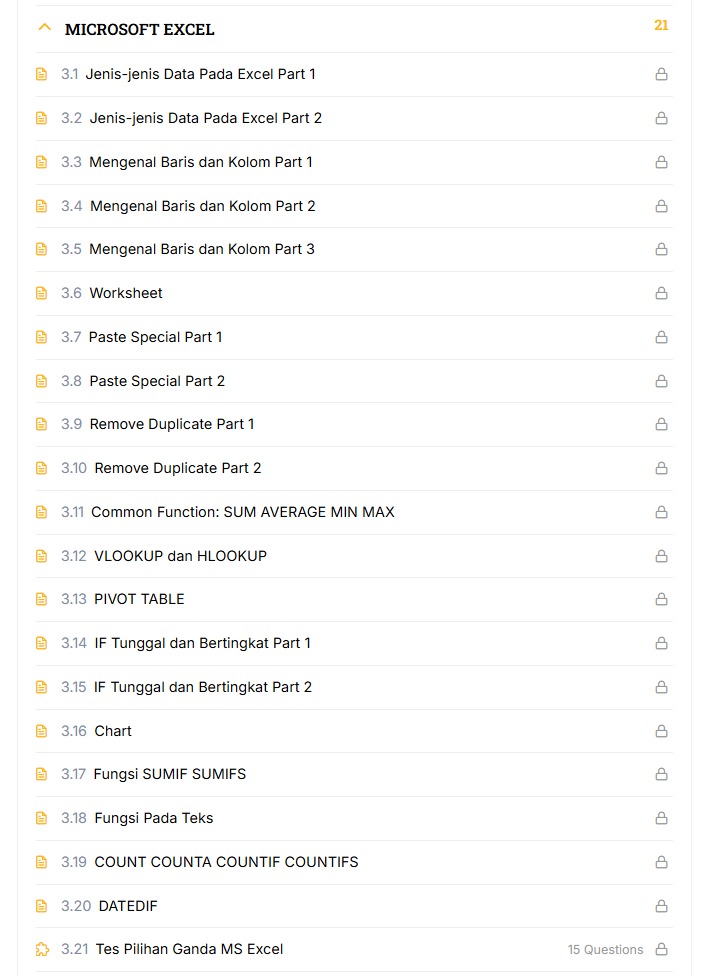Click lock icon on Tes Pilihan Ganda quiz
Image resolution: width=716 pixels, height=976 pixels.
point(661,950)
